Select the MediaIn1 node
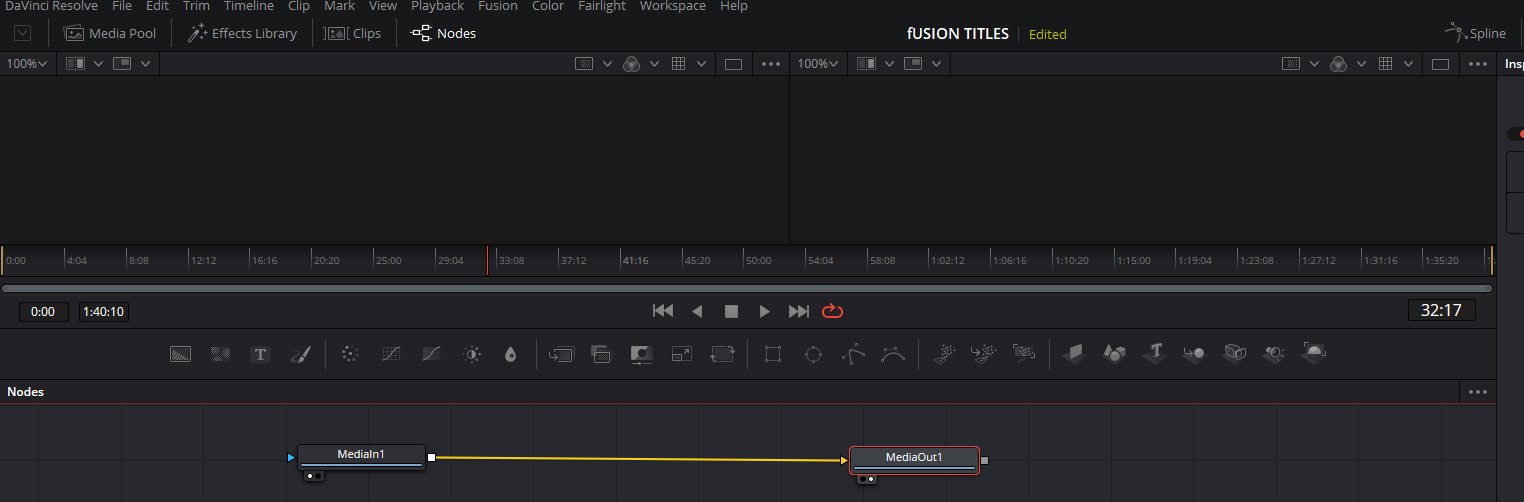Viewport: 1524px width, 502px height. 361,457
